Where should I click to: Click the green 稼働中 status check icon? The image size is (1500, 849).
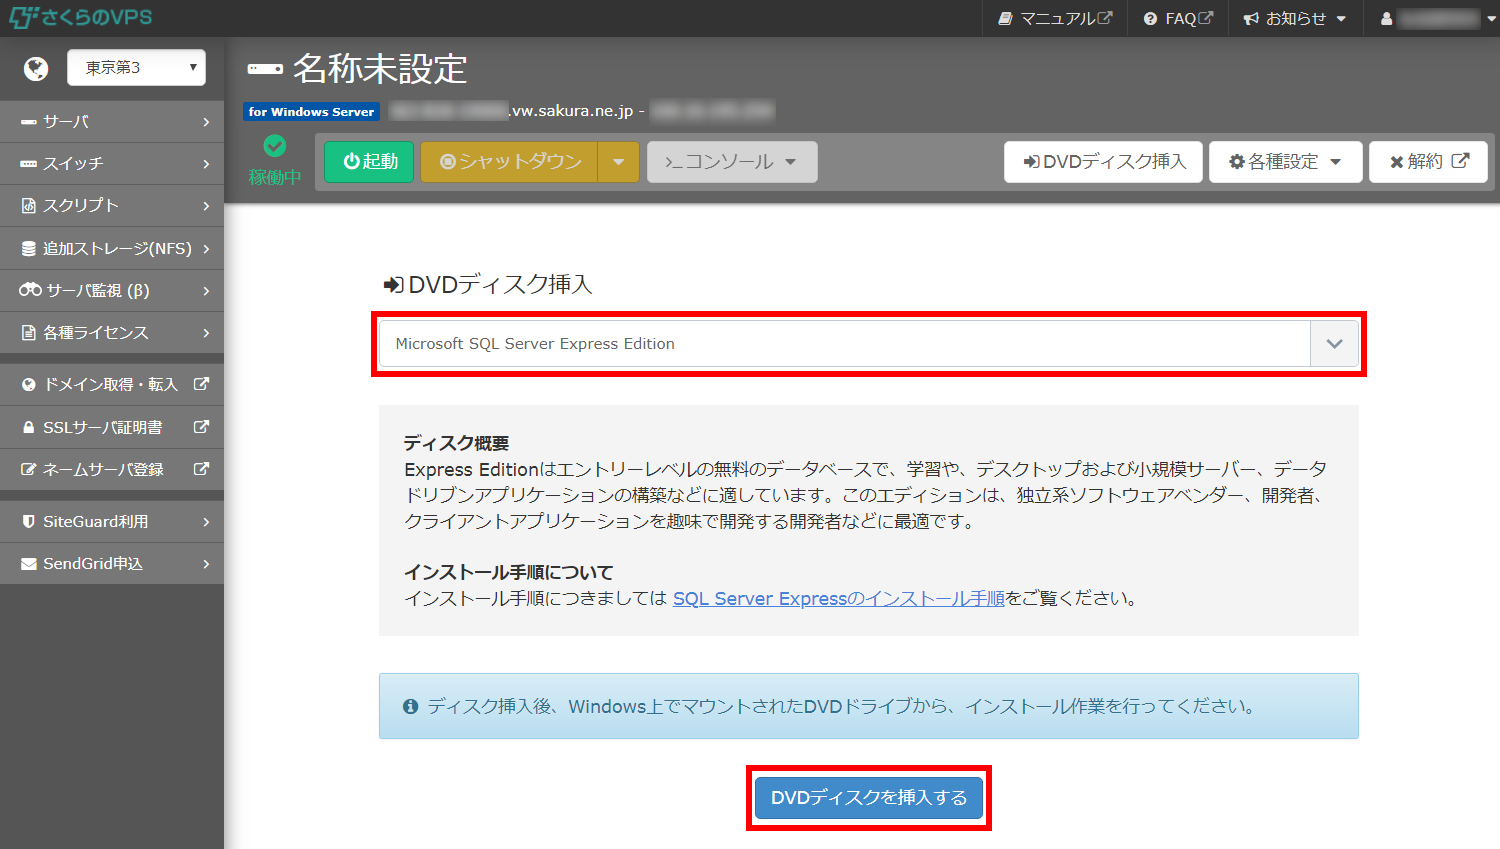pyautogui.click(x=275, y=146)
